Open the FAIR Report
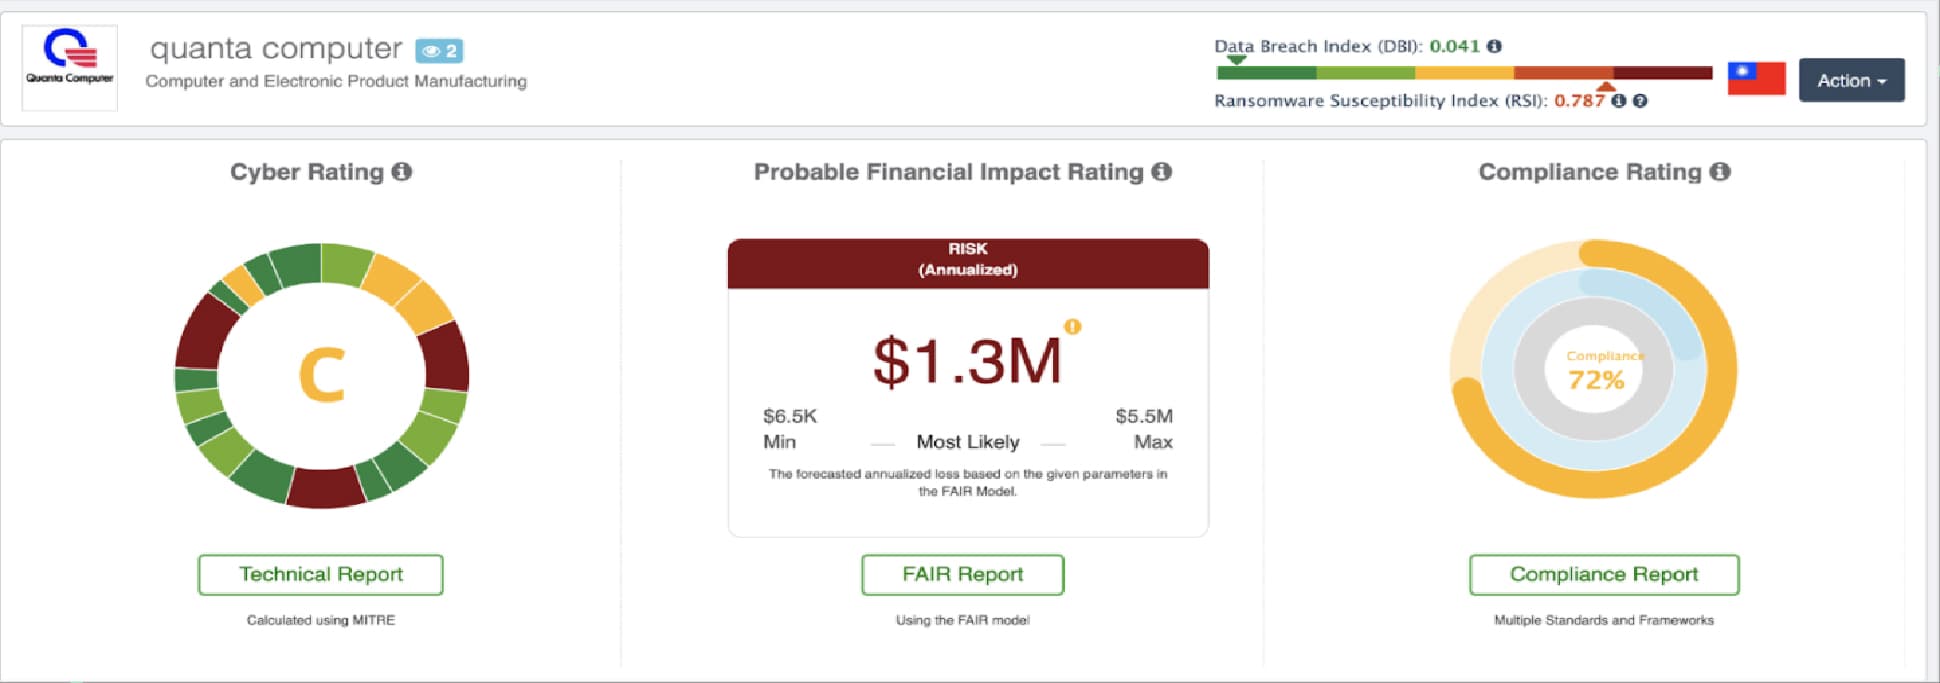Image resolution: width=1940 pixels, height=683 pixels. (x=963, y=575)
